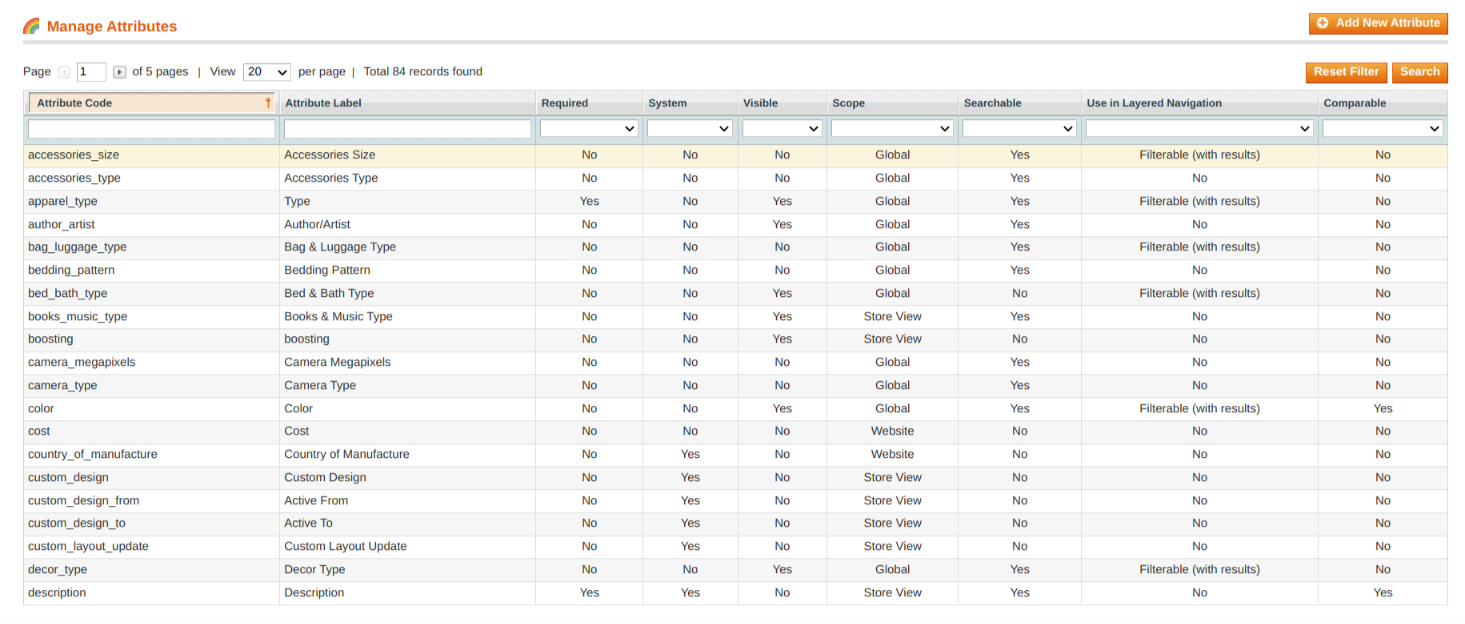Sort by Attribute Label column header
This screenshot has height=624, width=1465.
click(x=323, y=103)
